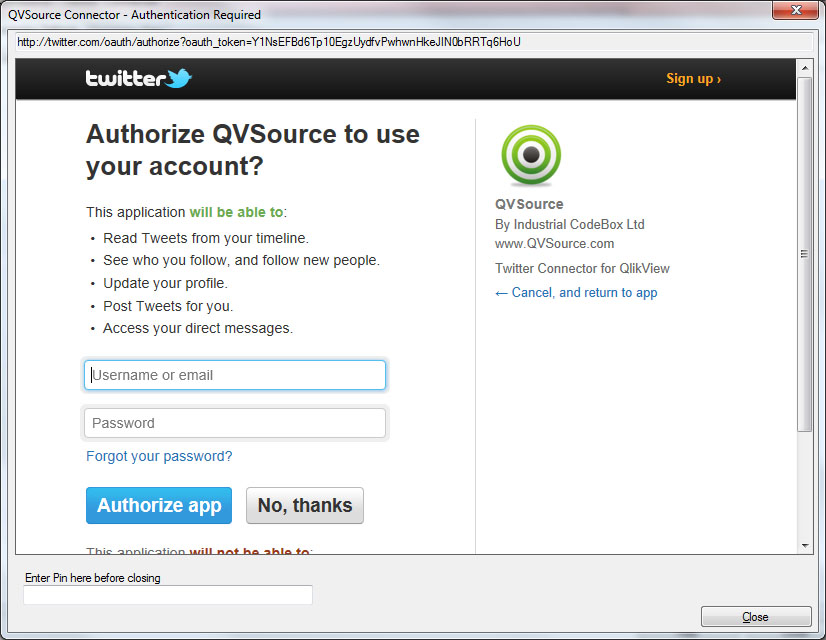Close the window with the red X
This screenshot has width=826, height=640.
click(x=796, y=11)
